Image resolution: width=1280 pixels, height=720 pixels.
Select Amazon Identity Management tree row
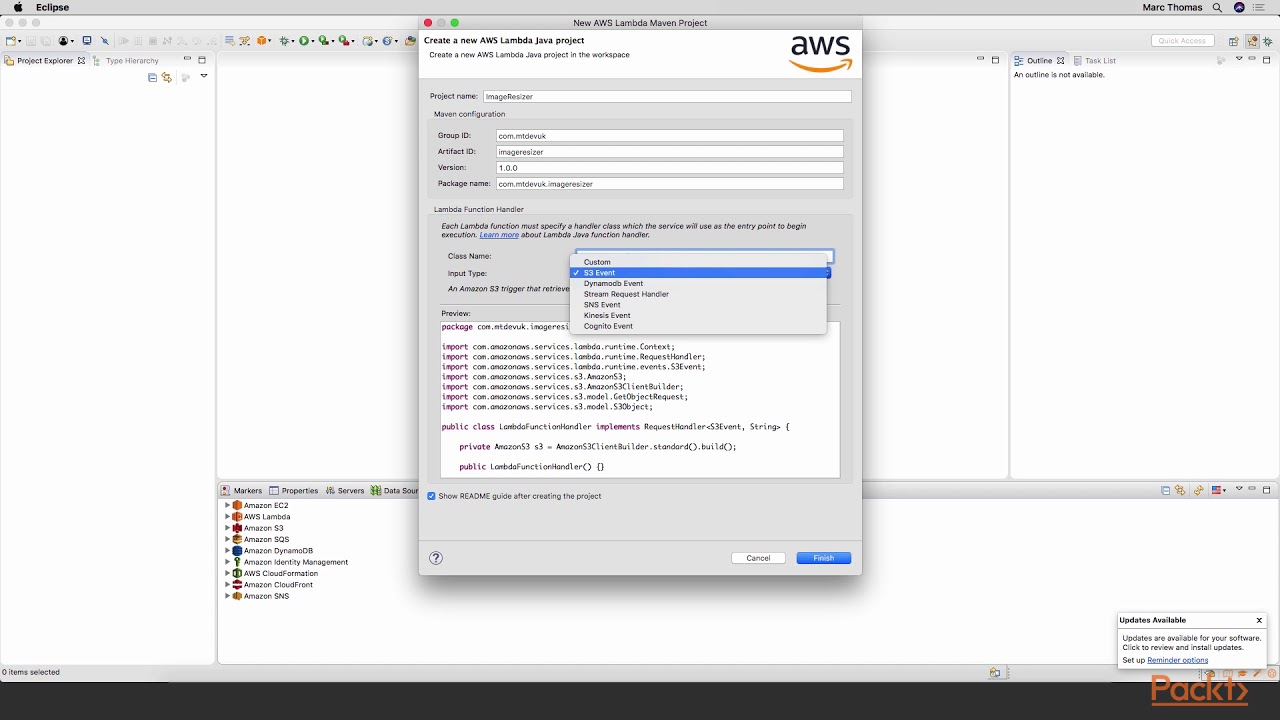[290, 562]
